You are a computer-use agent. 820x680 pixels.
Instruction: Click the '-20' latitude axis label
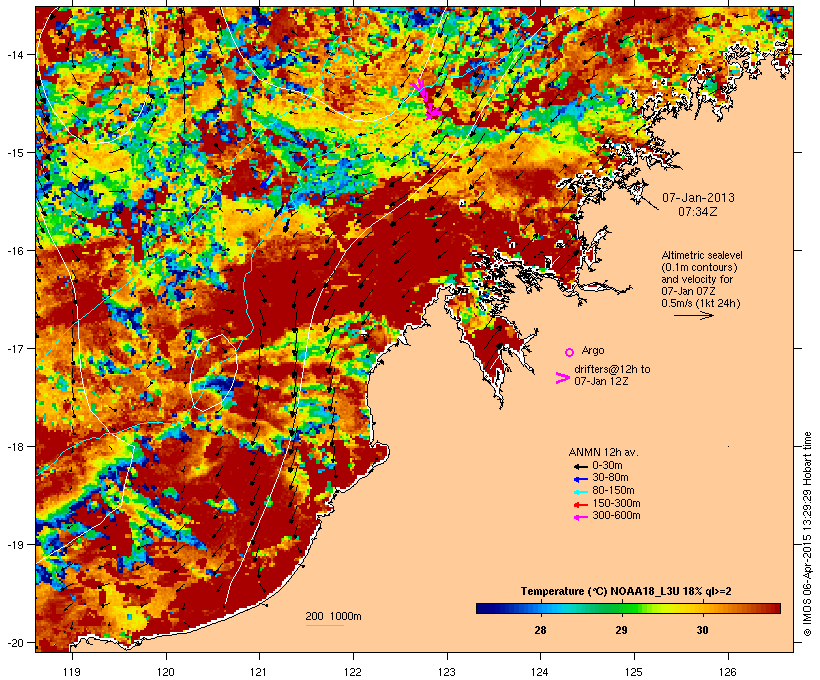coord(14,642)
